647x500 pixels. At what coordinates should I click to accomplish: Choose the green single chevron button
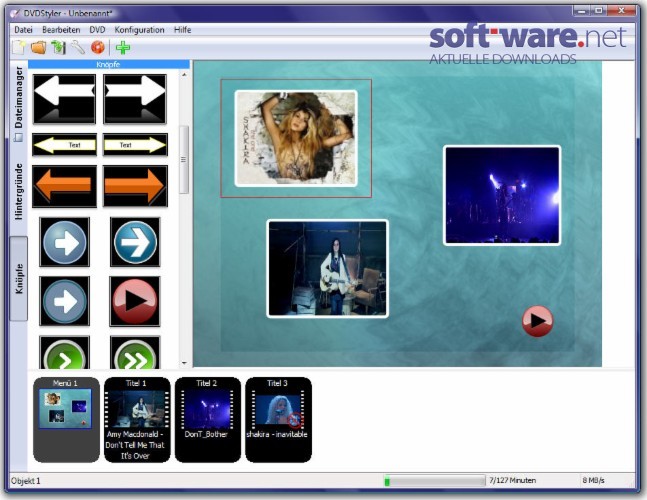(x=64, y=353)
